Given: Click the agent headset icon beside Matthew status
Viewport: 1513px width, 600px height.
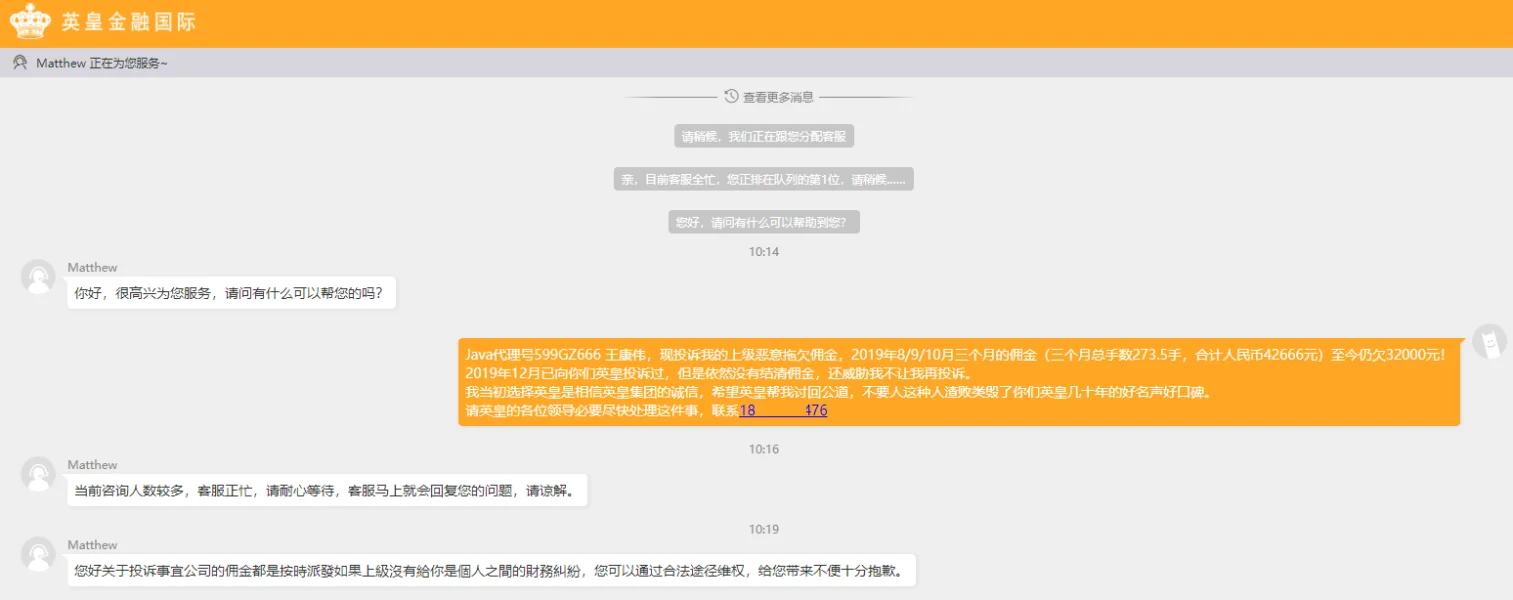Looking at the screenshot, I should coord(19,62).
